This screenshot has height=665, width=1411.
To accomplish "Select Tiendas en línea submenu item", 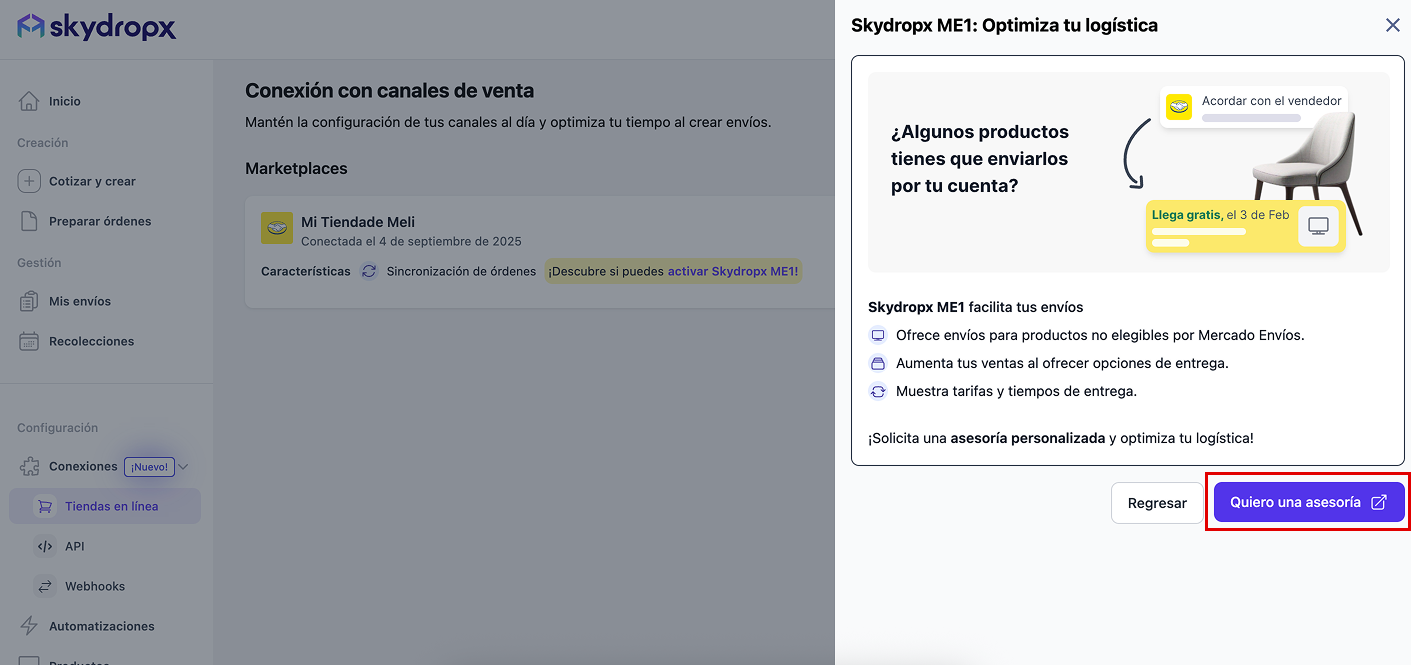I will pyautogui.click(x=105, y=506).
